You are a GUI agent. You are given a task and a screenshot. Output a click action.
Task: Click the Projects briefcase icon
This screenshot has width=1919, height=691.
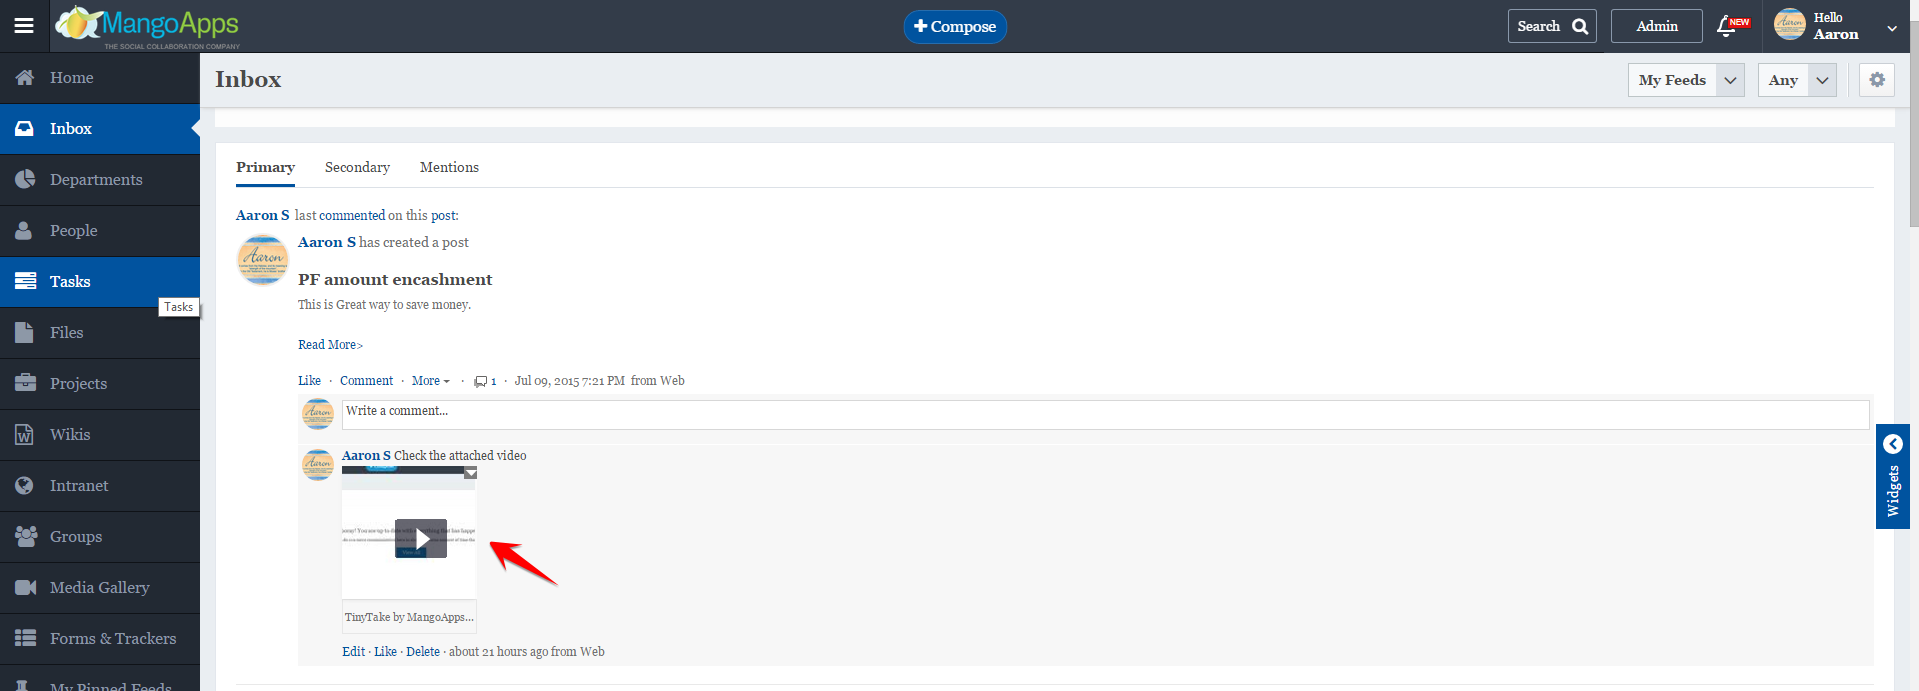coord(25,384)
